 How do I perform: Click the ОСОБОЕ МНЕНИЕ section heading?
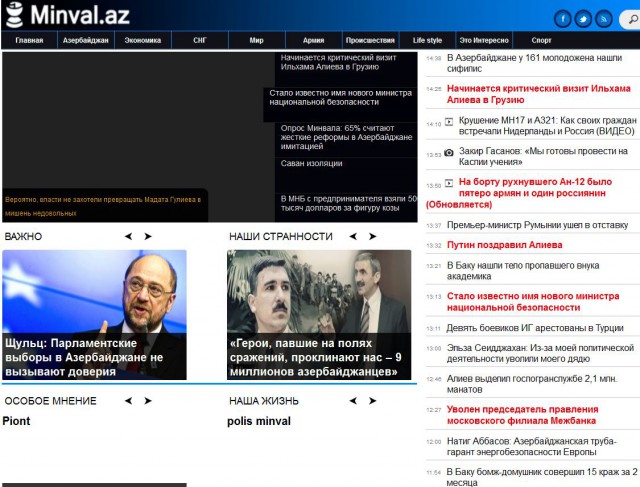pos(51,401)
